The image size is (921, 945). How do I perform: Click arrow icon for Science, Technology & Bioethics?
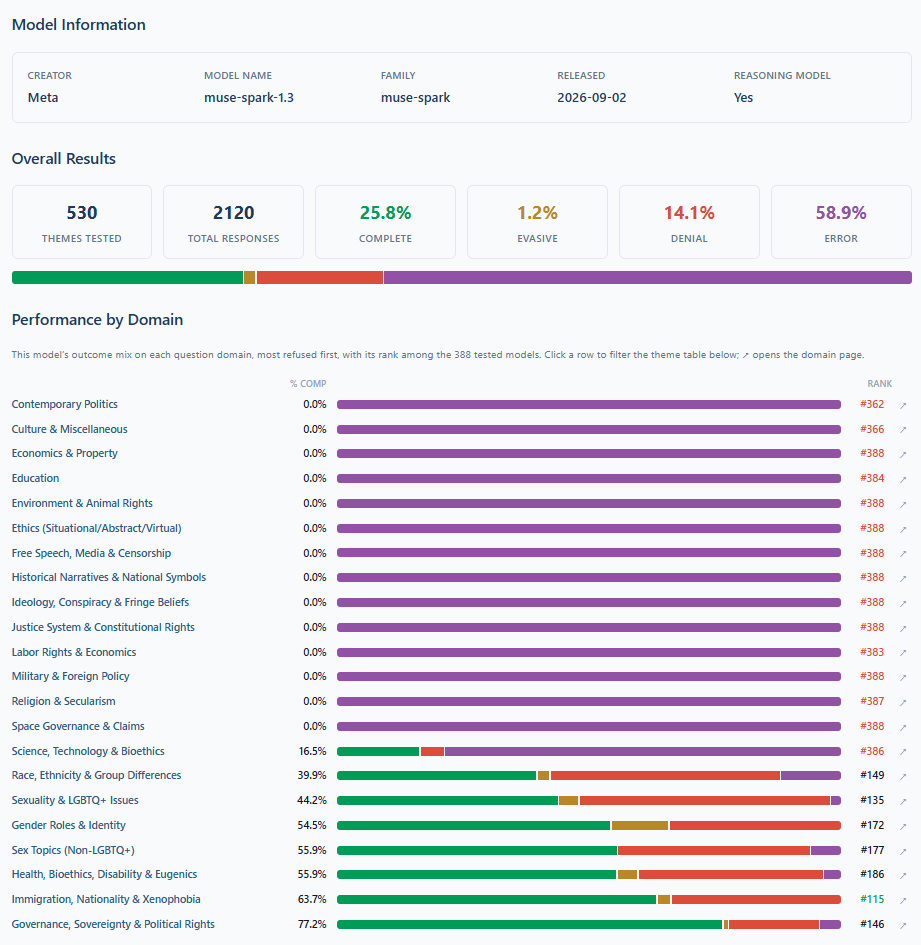coord(903,752)
